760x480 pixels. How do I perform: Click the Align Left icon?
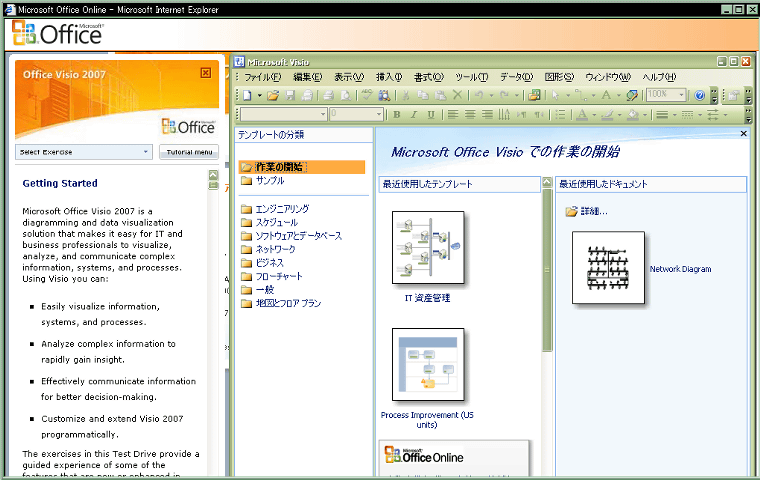pos(453,114)
